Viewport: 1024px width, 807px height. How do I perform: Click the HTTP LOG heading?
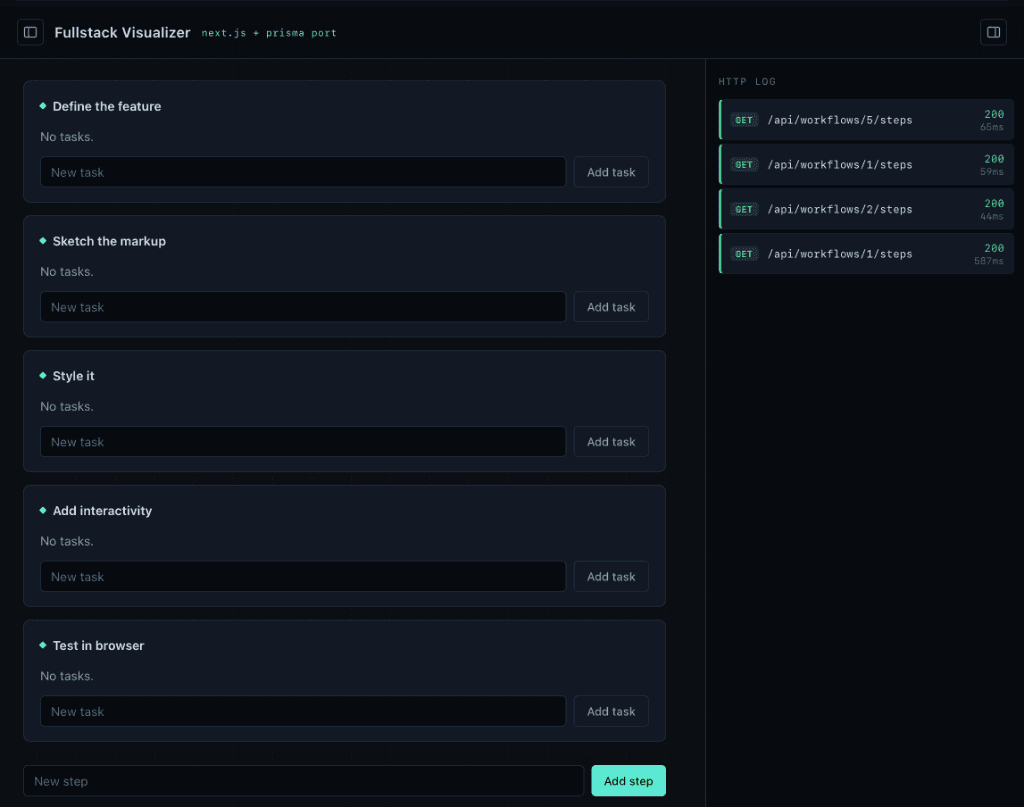click(x=746, y=82)
